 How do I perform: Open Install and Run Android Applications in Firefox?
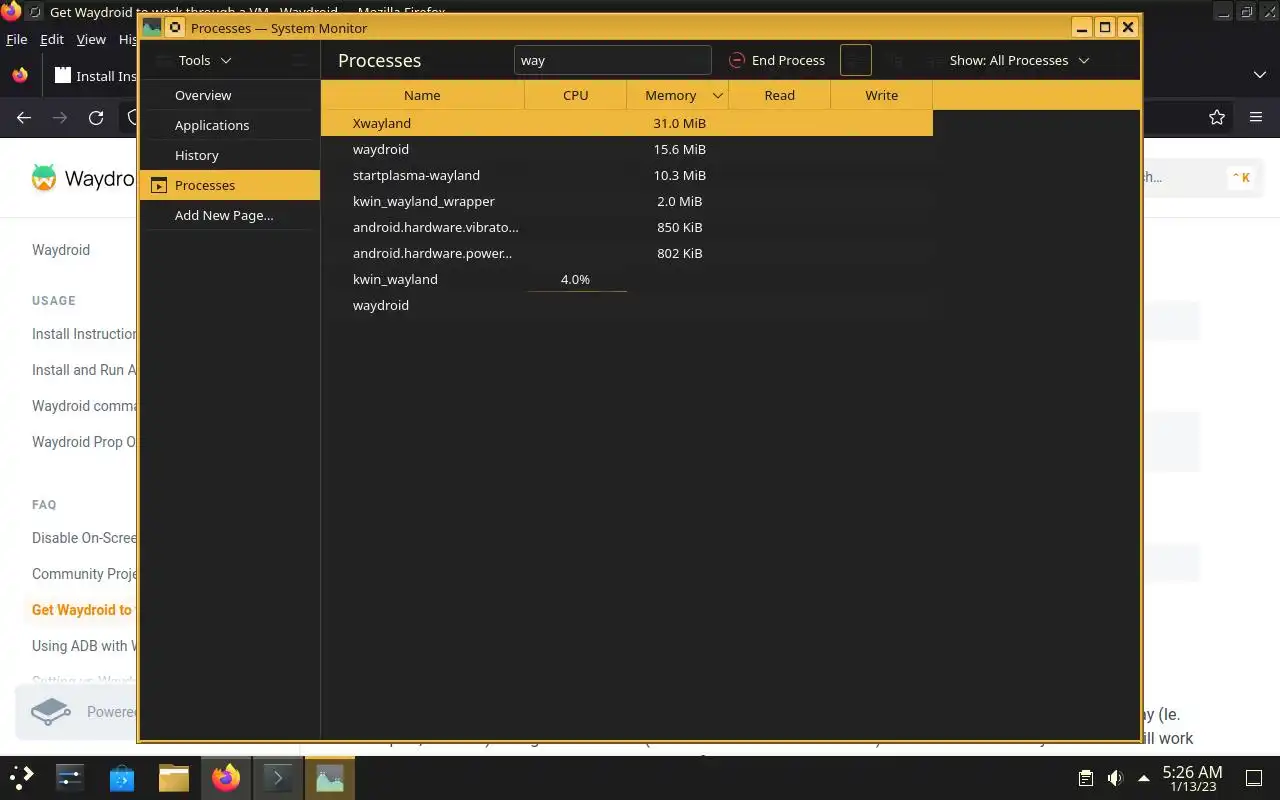tap(84, 370)
